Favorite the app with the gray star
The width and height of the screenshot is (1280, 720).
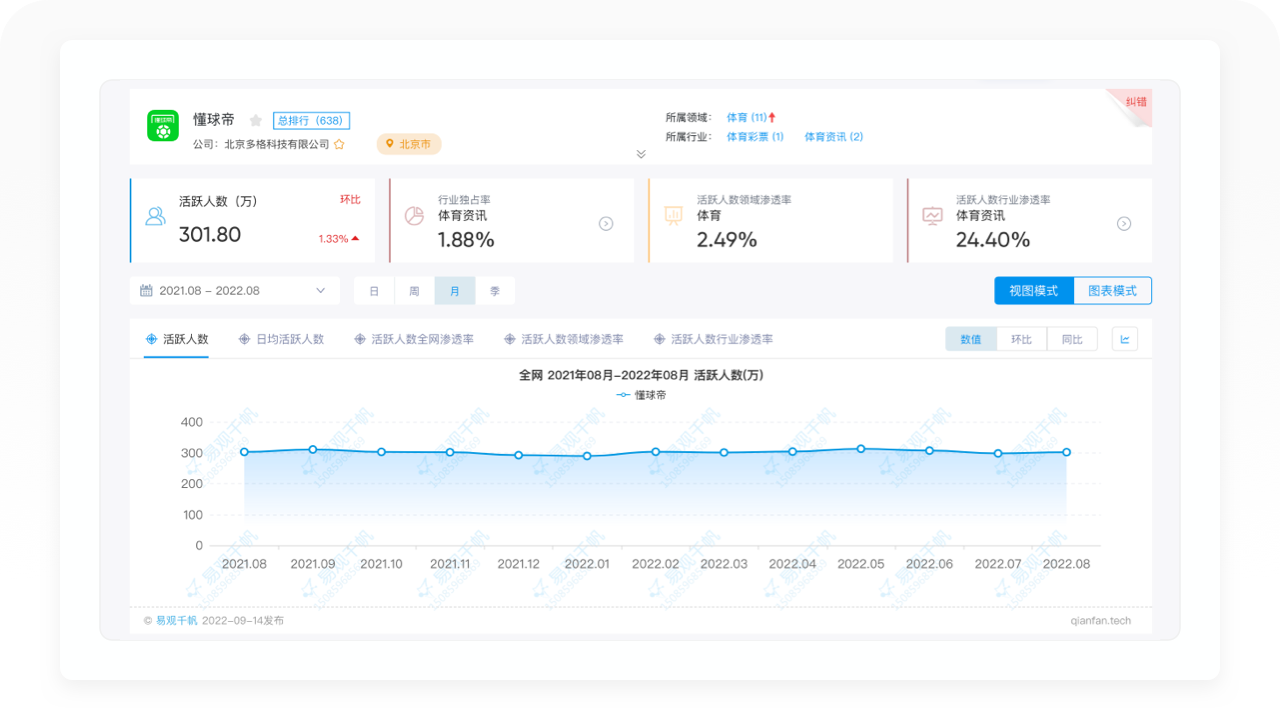tap(256, 120)
